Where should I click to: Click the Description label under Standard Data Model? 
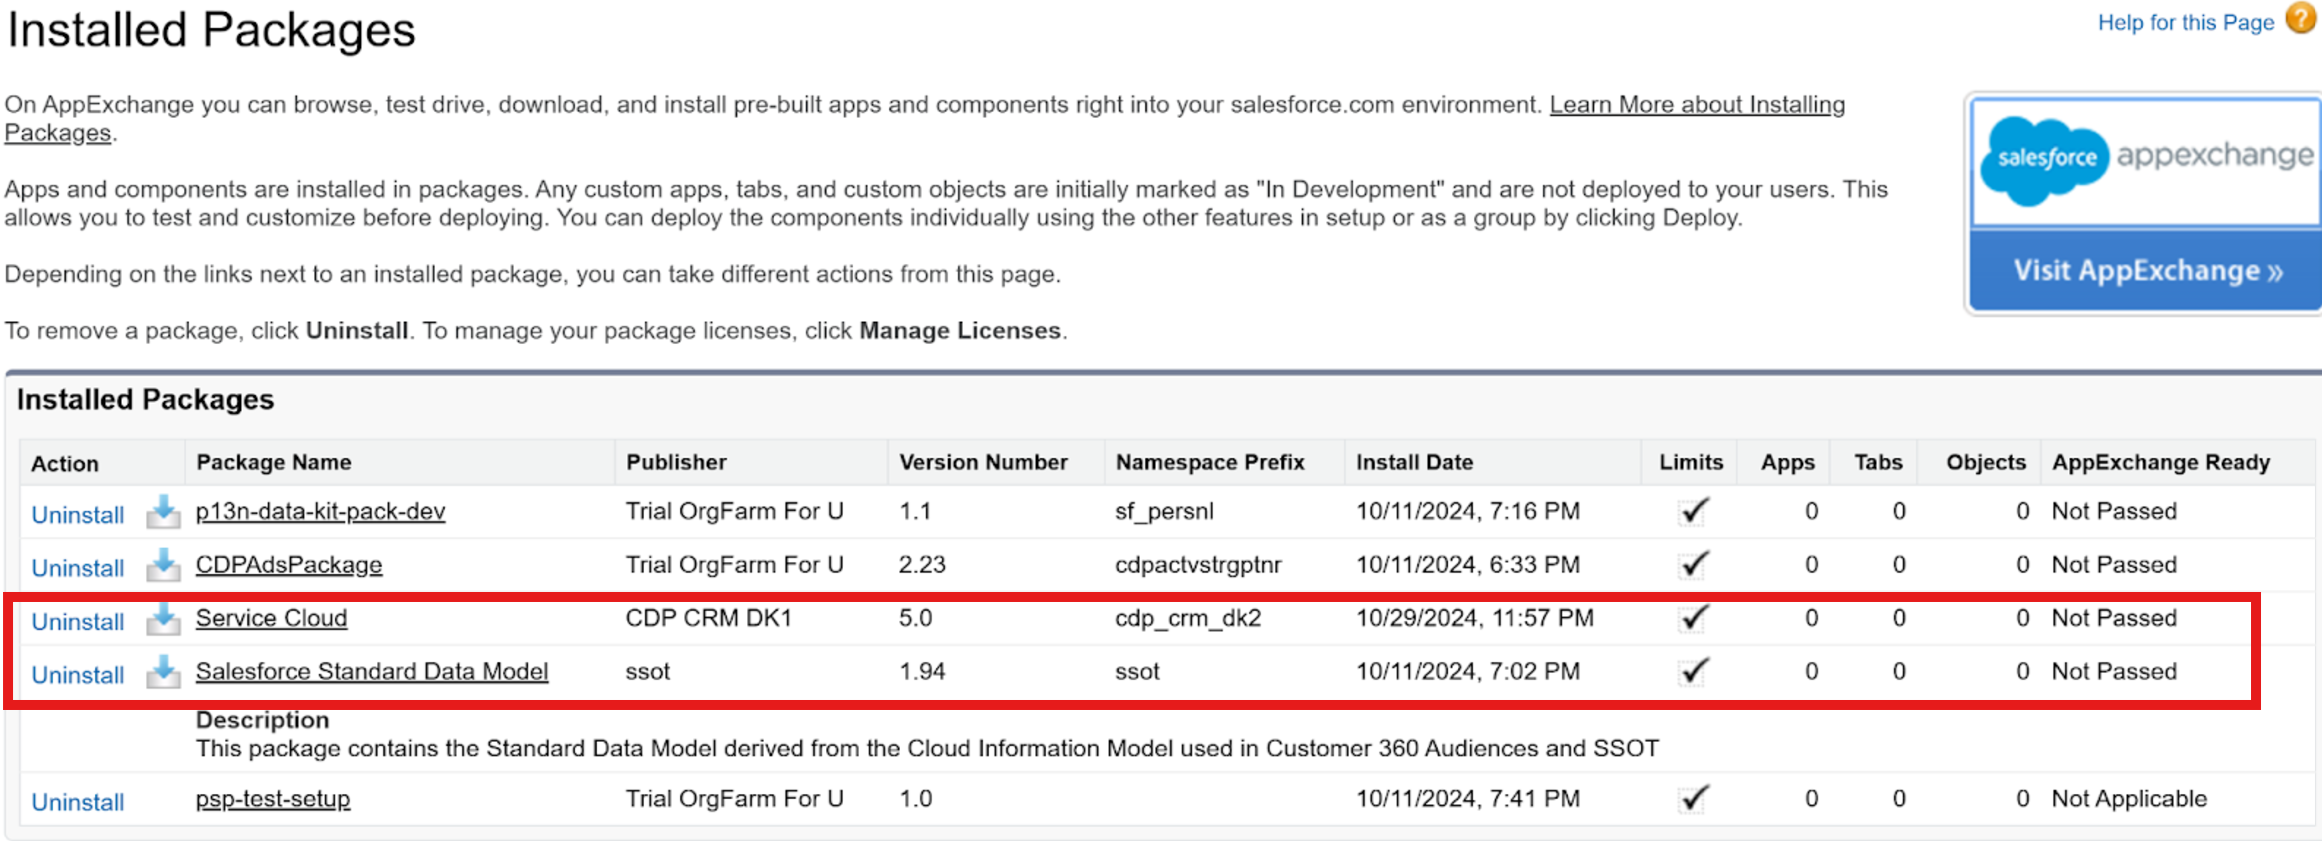pos(262,720)
